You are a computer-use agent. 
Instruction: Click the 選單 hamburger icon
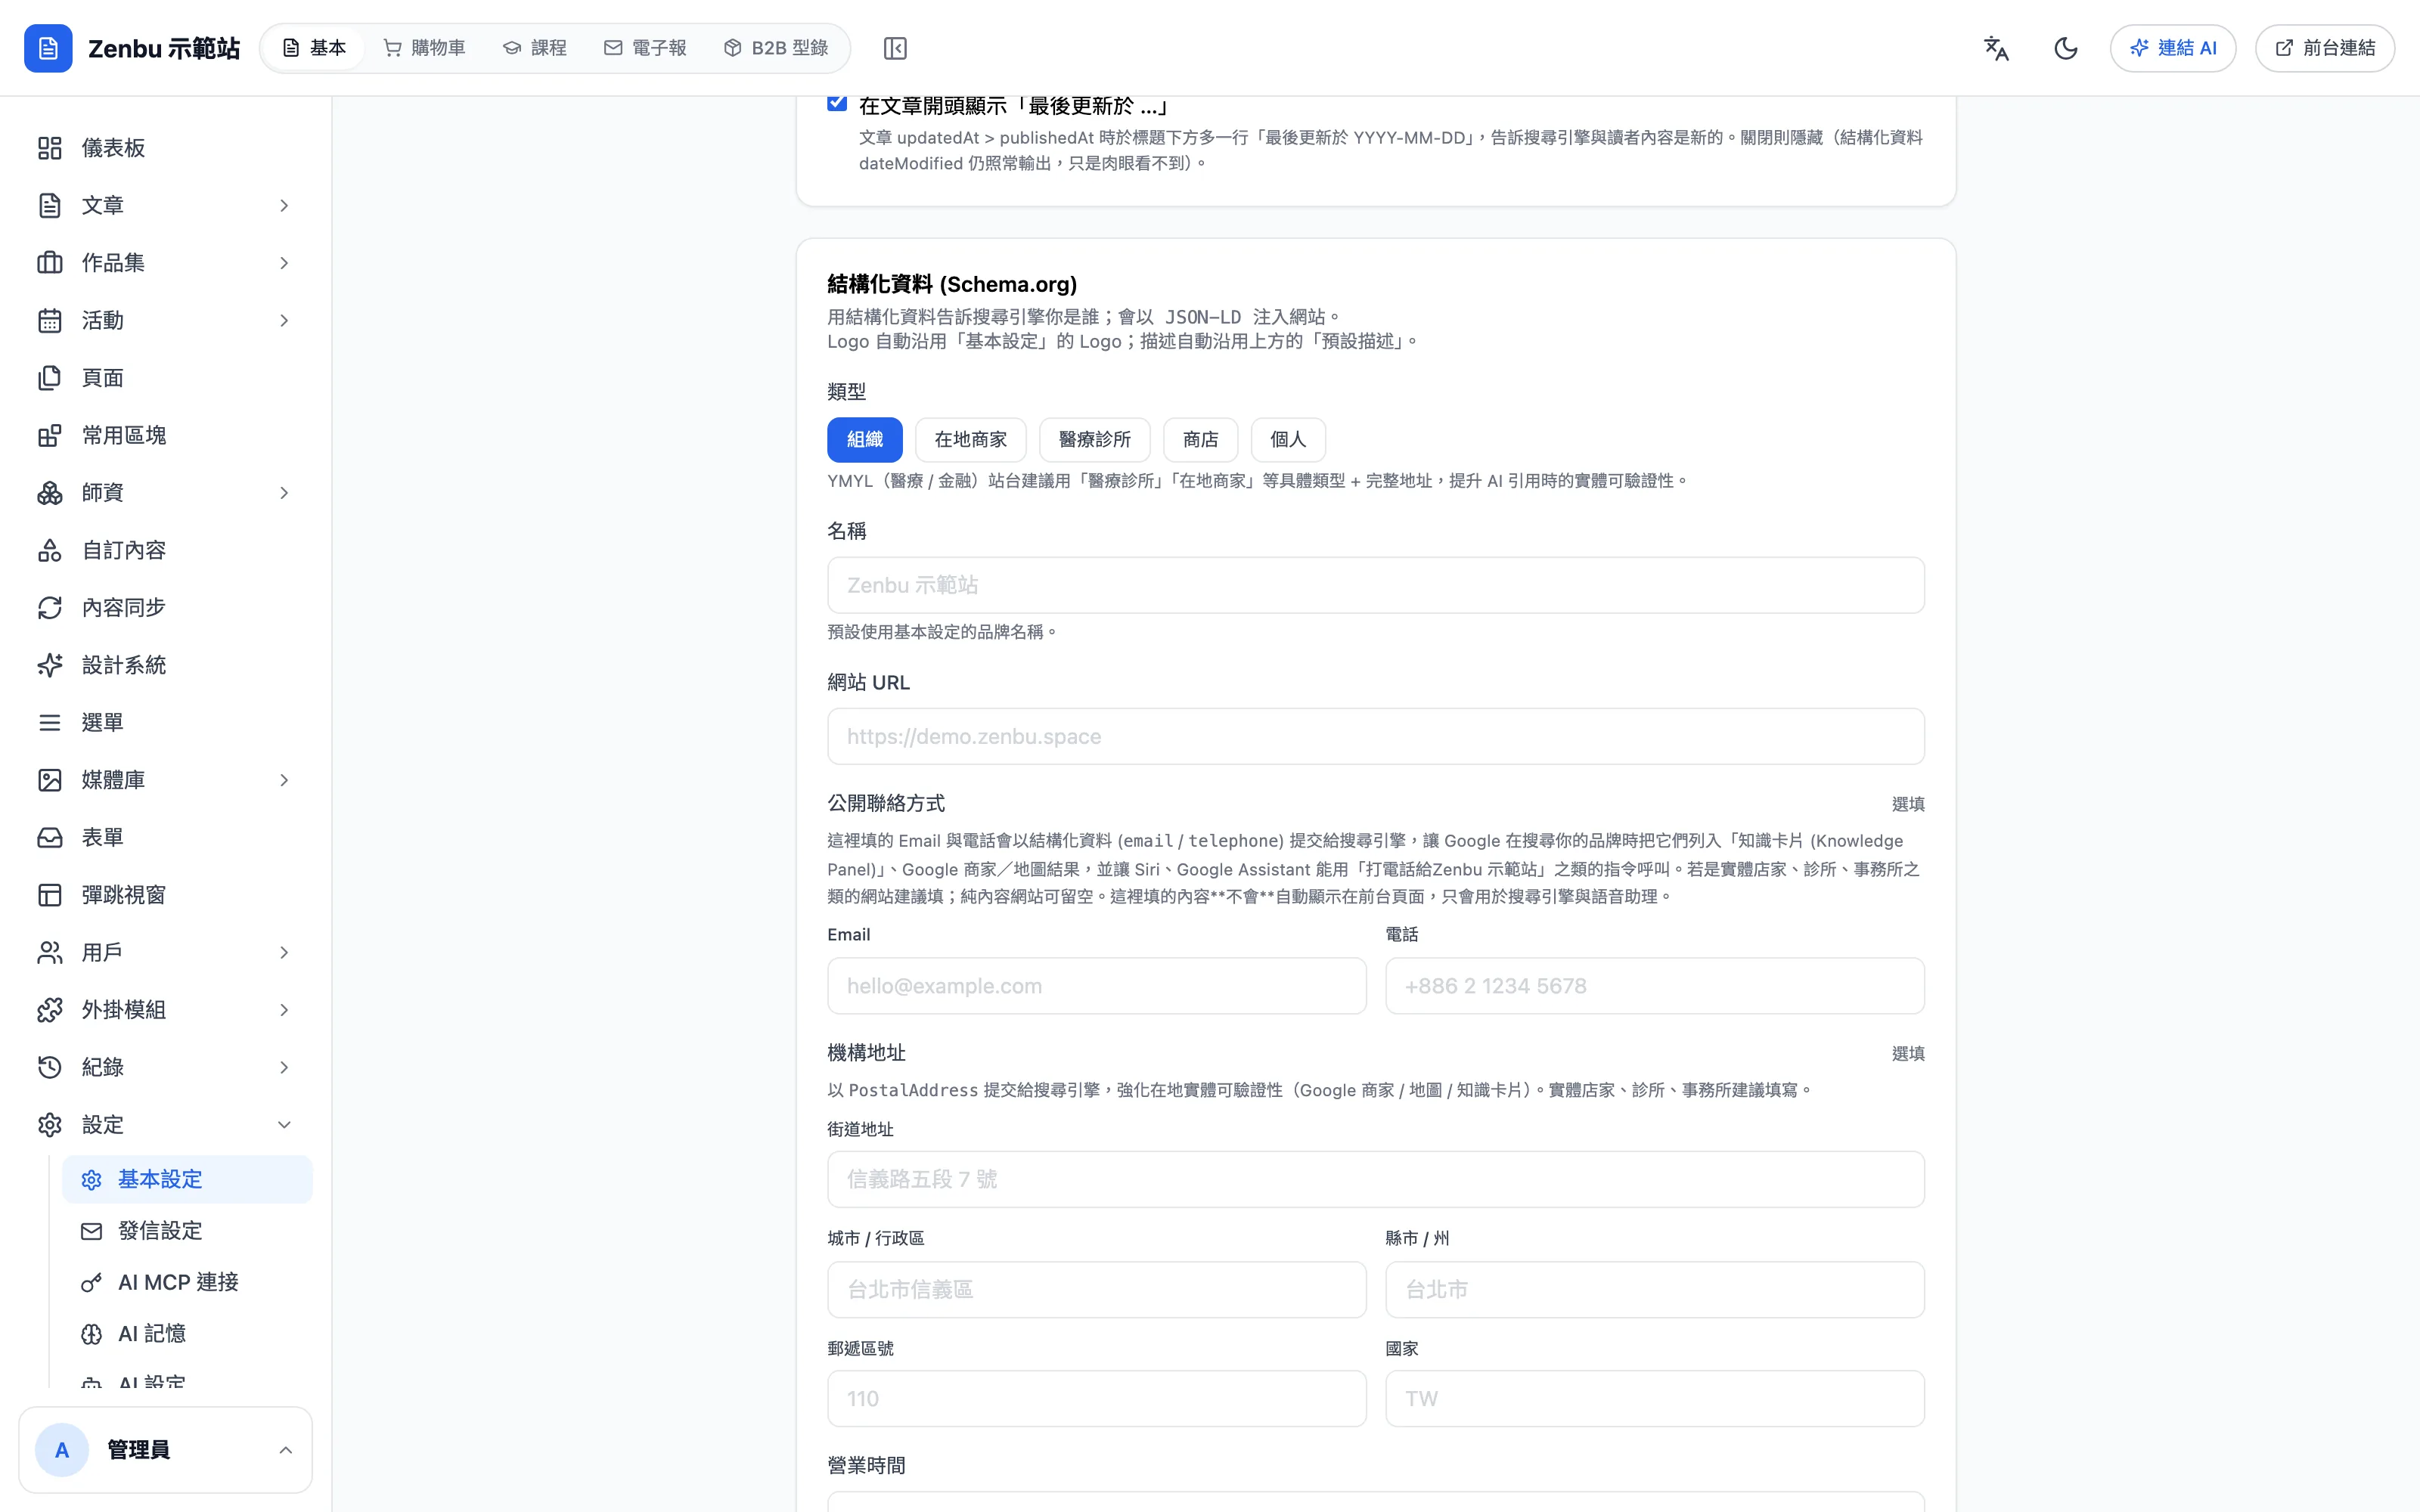pyautogui.click(x=50, y=722)
